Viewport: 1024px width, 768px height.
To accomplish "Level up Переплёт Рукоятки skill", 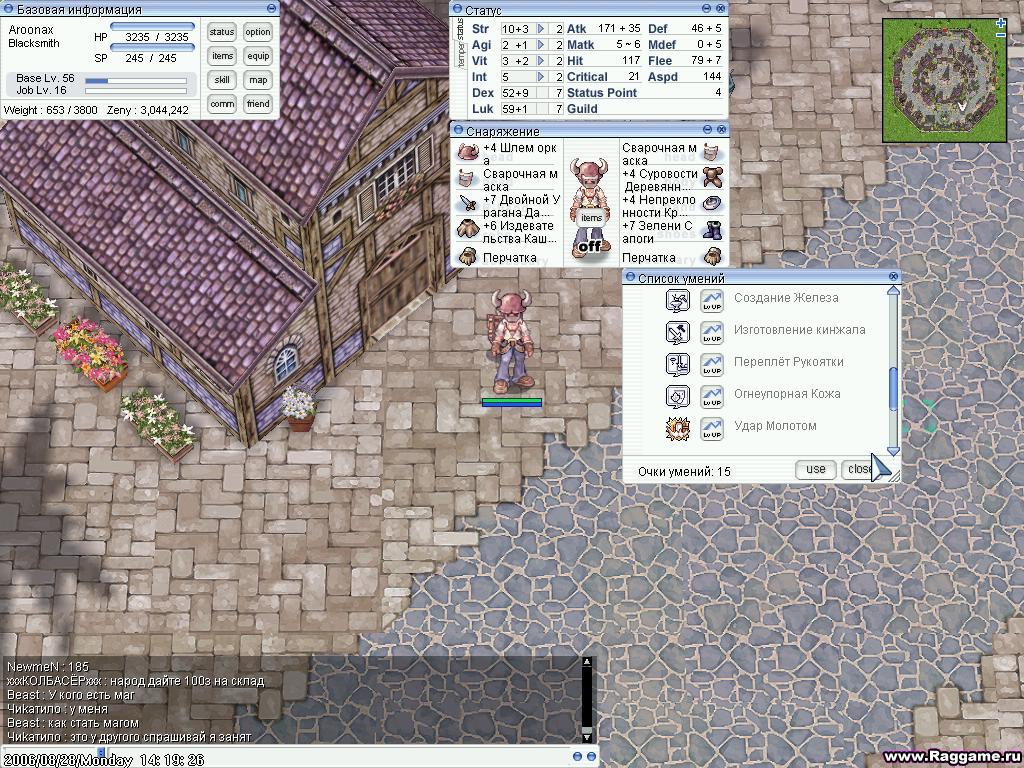I will tap(712, 365).
